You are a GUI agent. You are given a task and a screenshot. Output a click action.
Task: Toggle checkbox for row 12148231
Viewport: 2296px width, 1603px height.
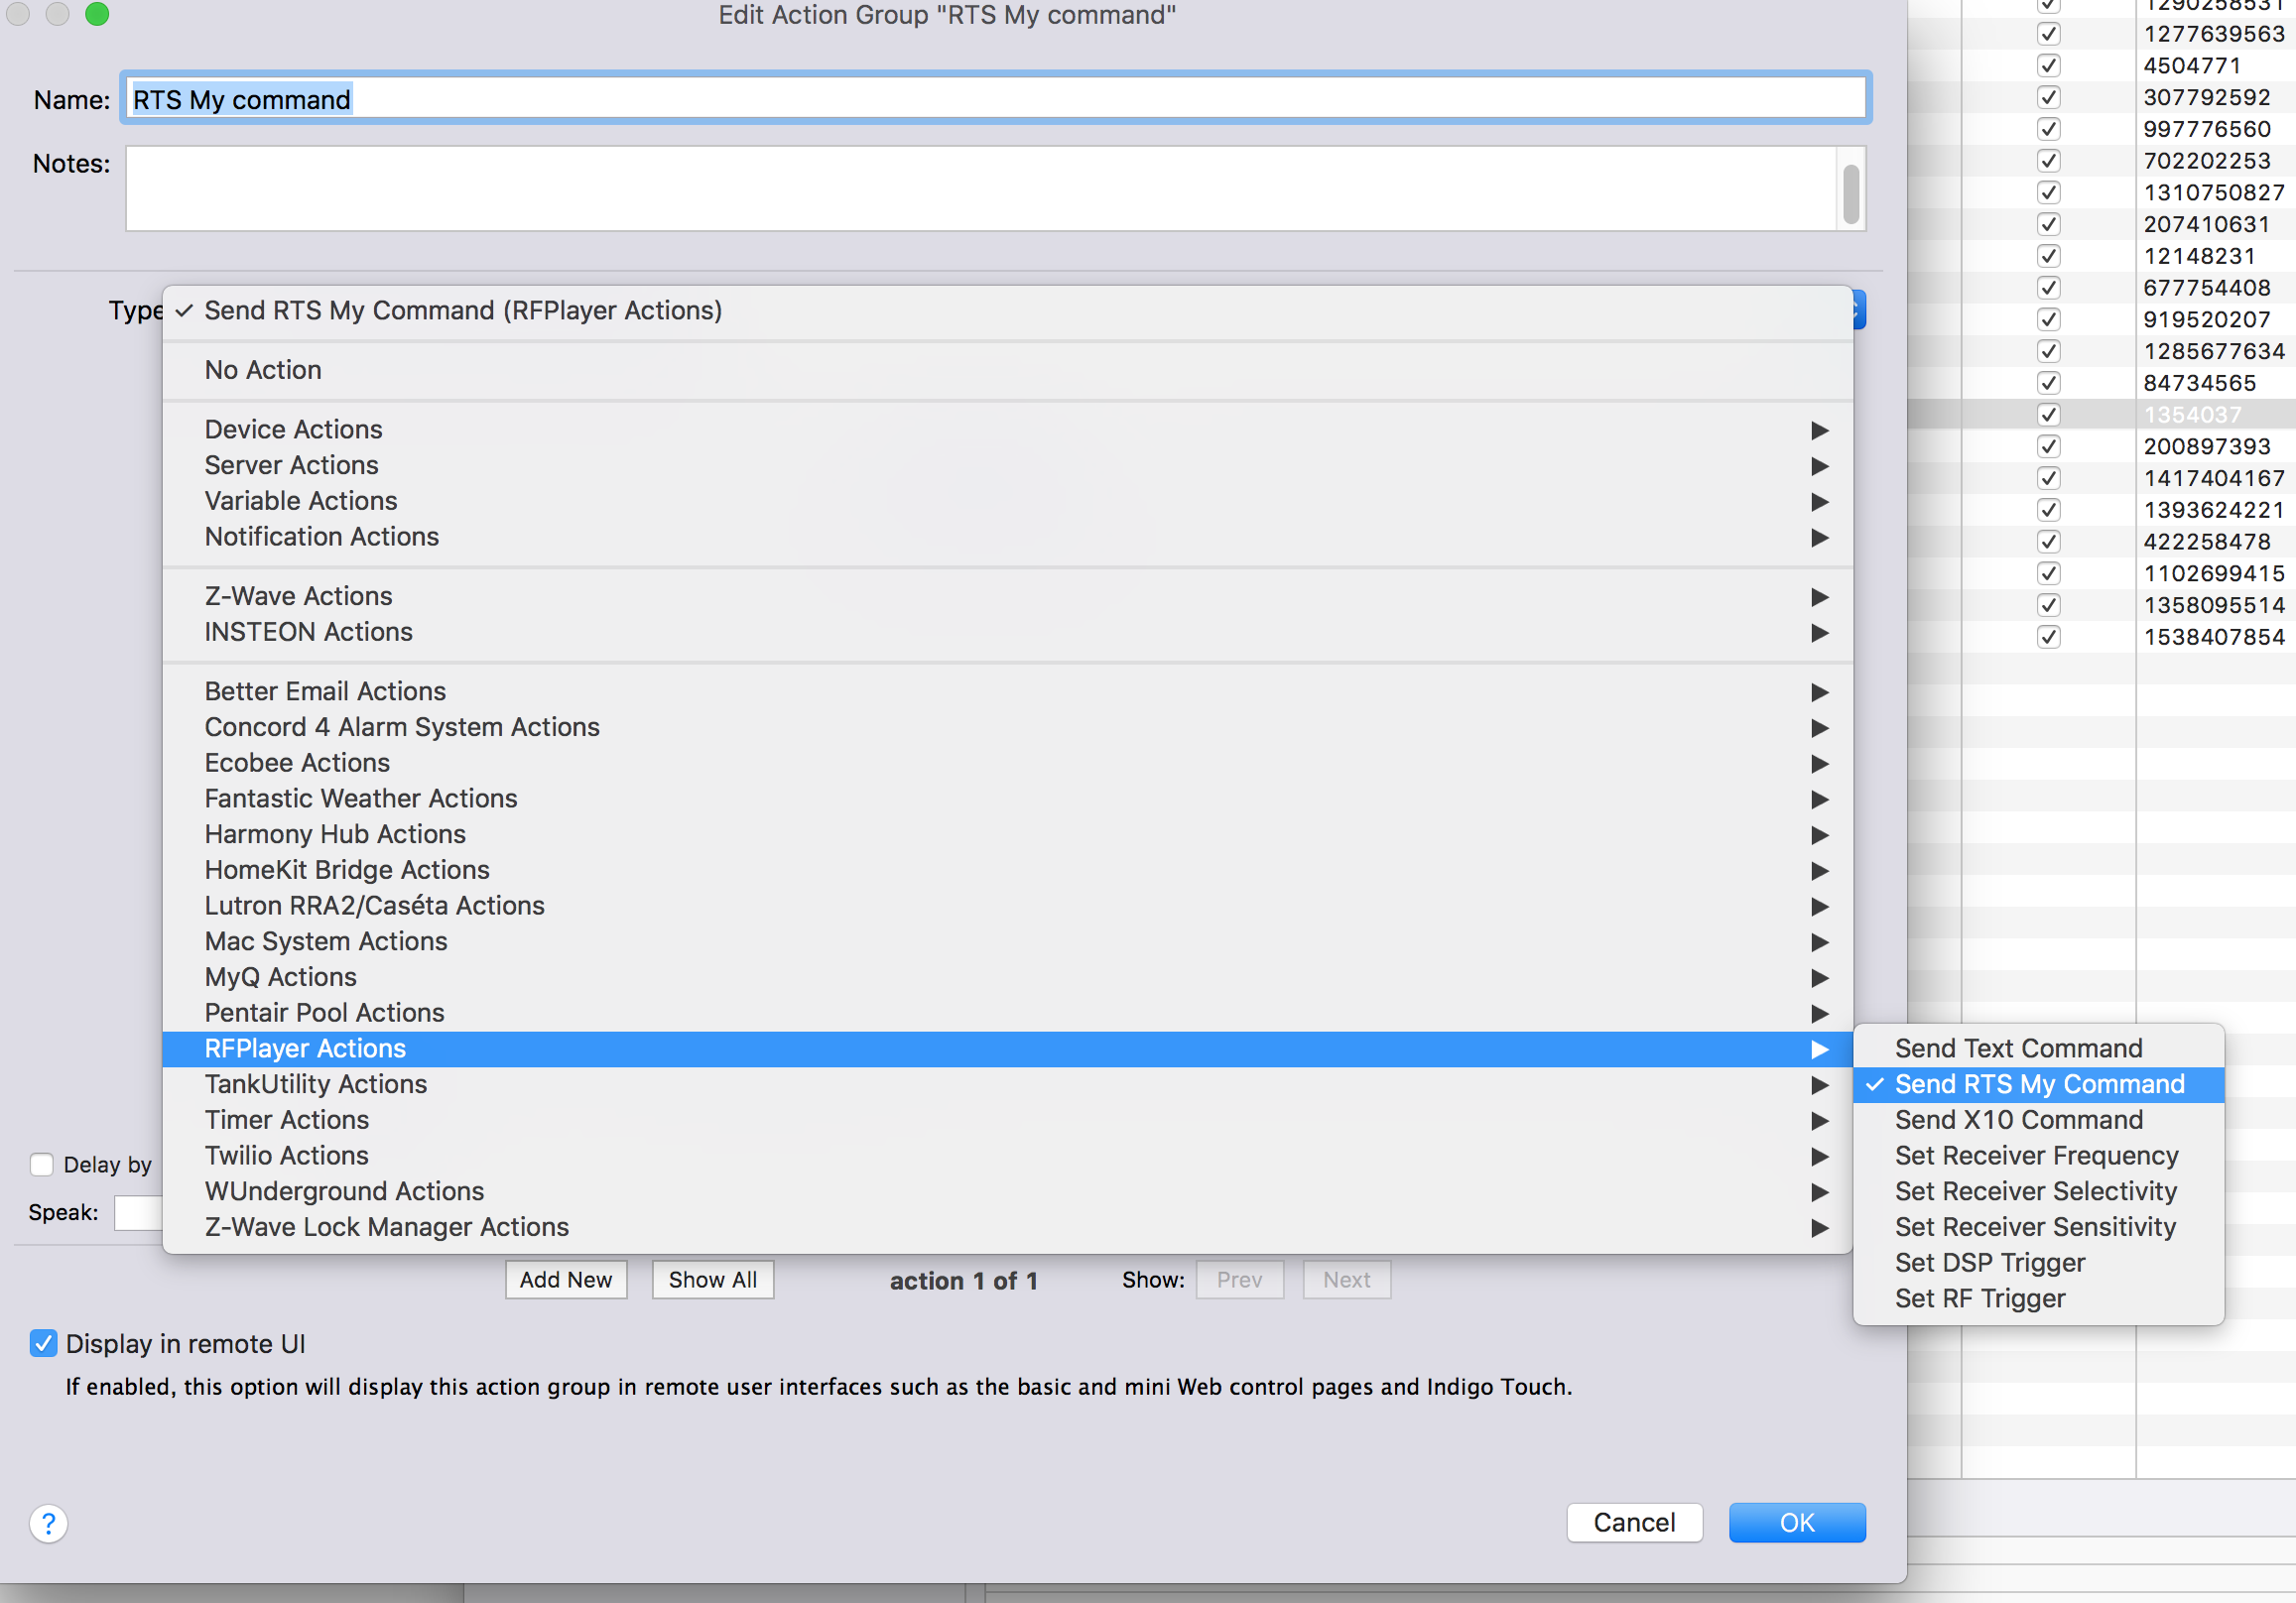[x=2049, y=256]
